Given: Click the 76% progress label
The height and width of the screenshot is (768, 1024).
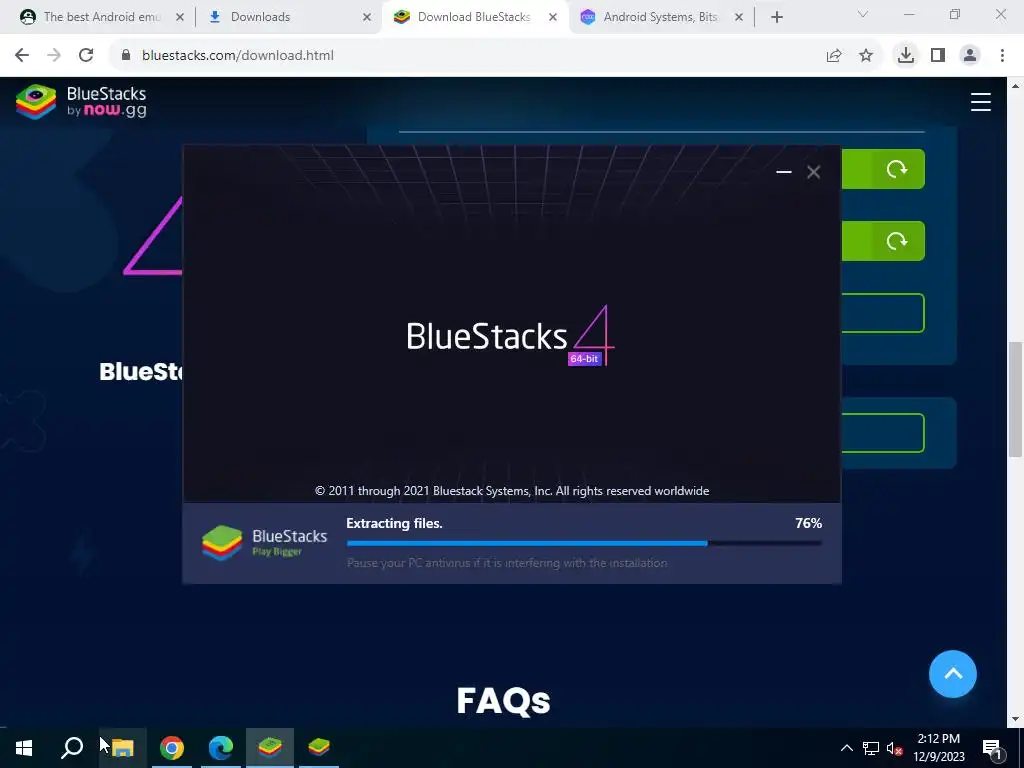Looking at the screenshot, I should [x=808, y=523].
